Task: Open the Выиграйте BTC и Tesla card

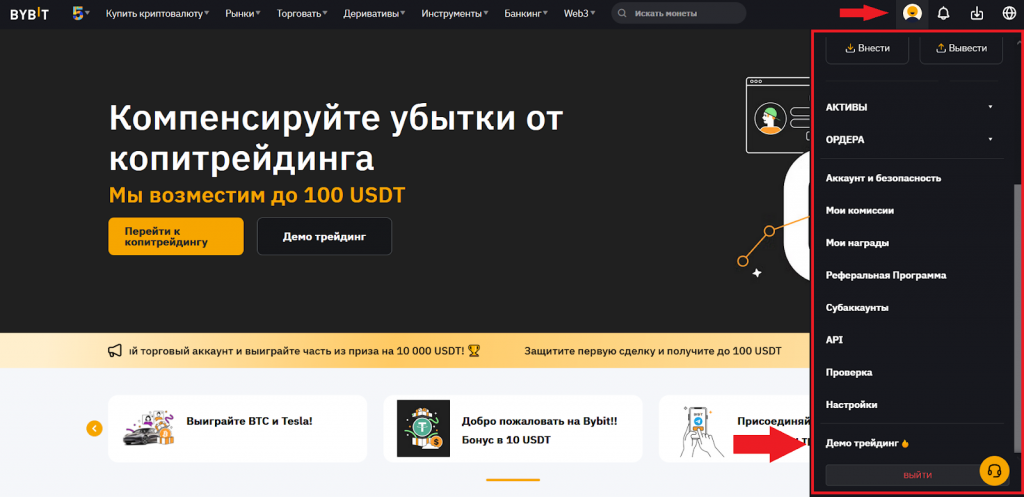Action: coord(237,428)
